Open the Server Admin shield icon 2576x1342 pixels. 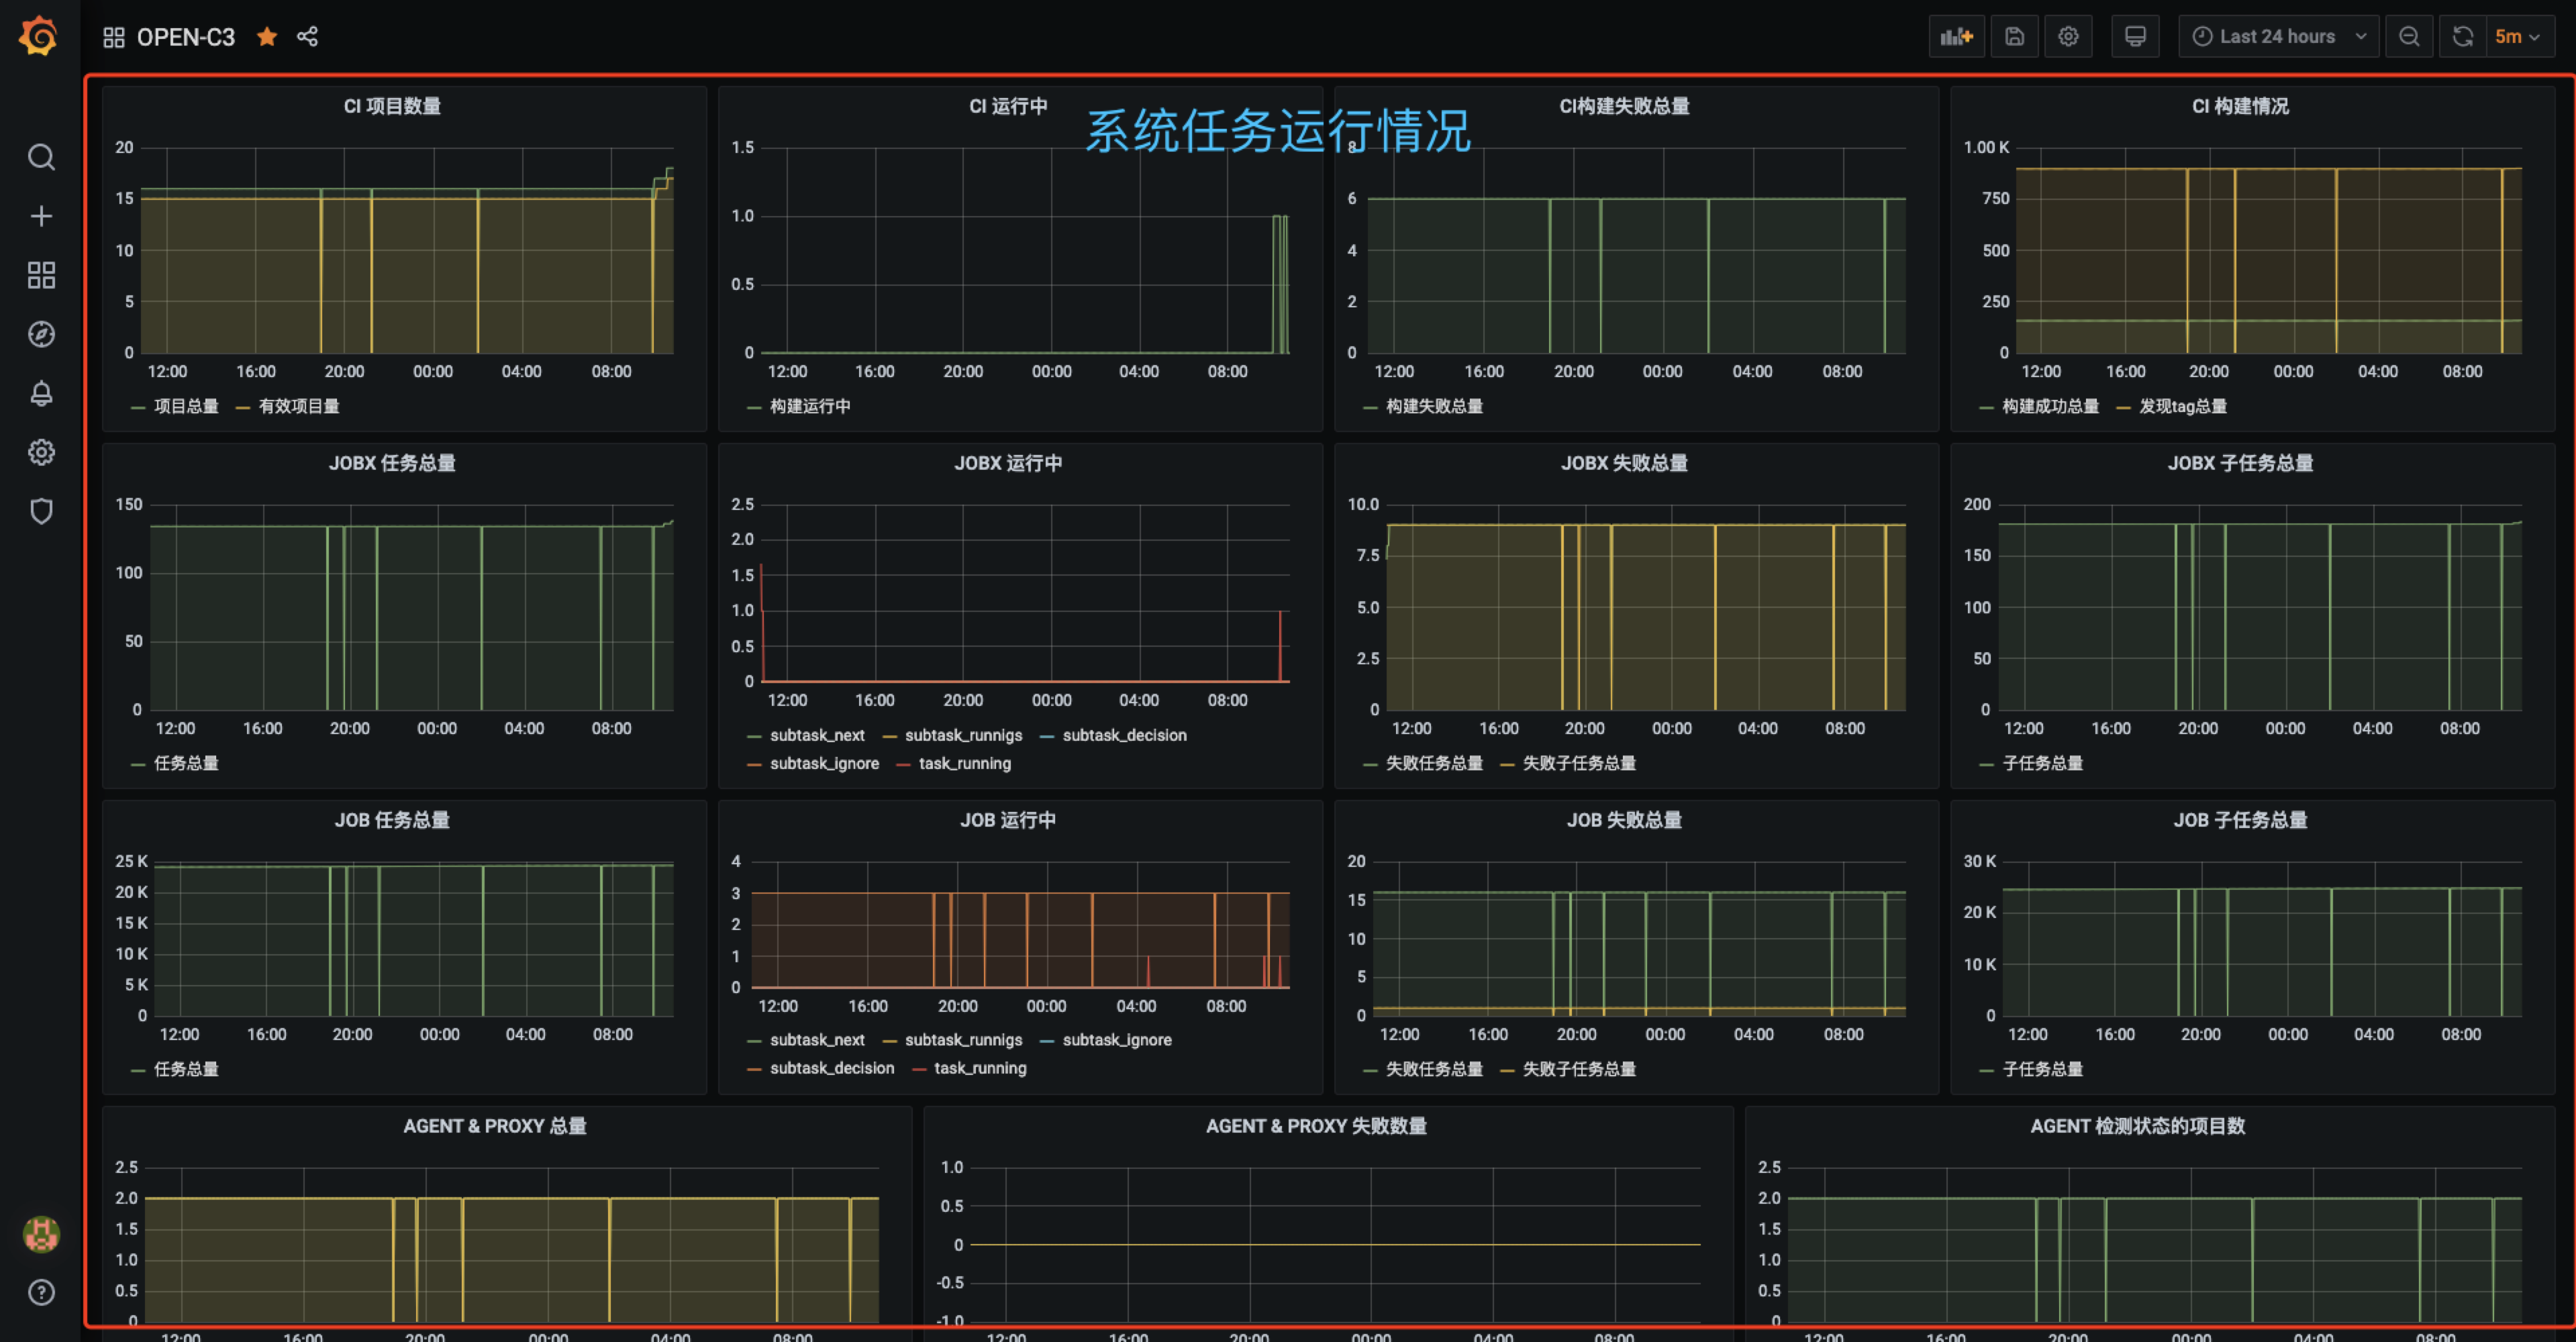(x=41, y=511)
